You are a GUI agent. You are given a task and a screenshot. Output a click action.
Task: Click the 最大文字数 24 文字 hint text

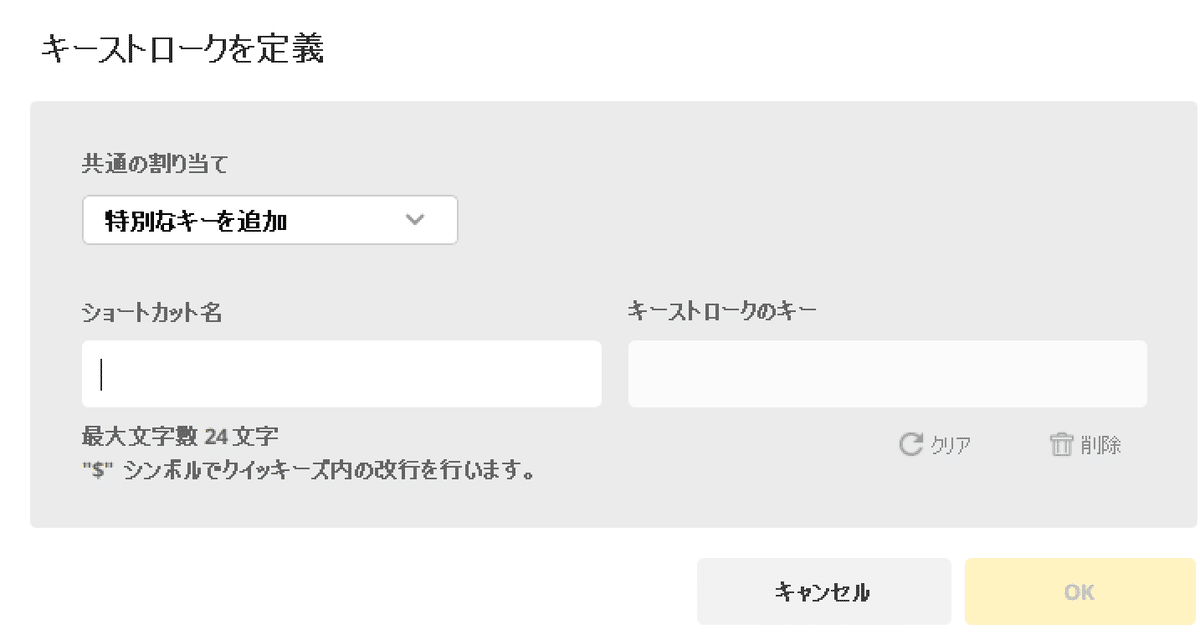[x=180, y=437]
